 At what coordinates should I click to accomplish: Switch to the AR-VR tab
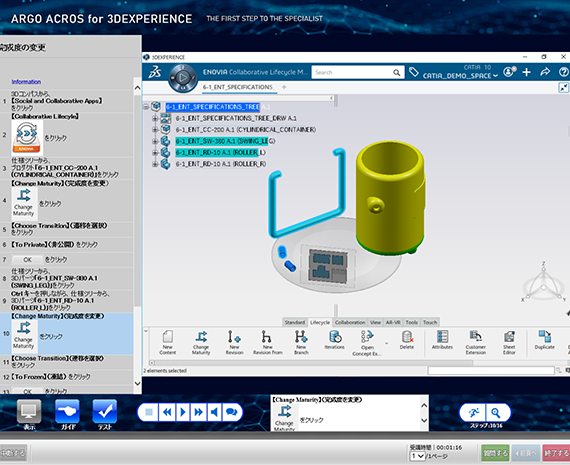coord(393,322)
